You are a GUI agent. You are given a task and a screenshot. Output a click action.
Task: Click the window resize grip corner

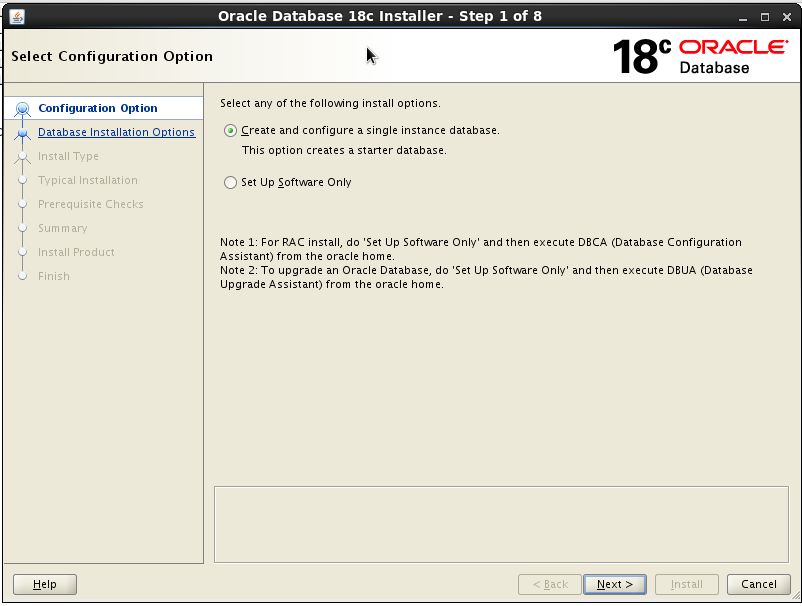tap(796, 597)
